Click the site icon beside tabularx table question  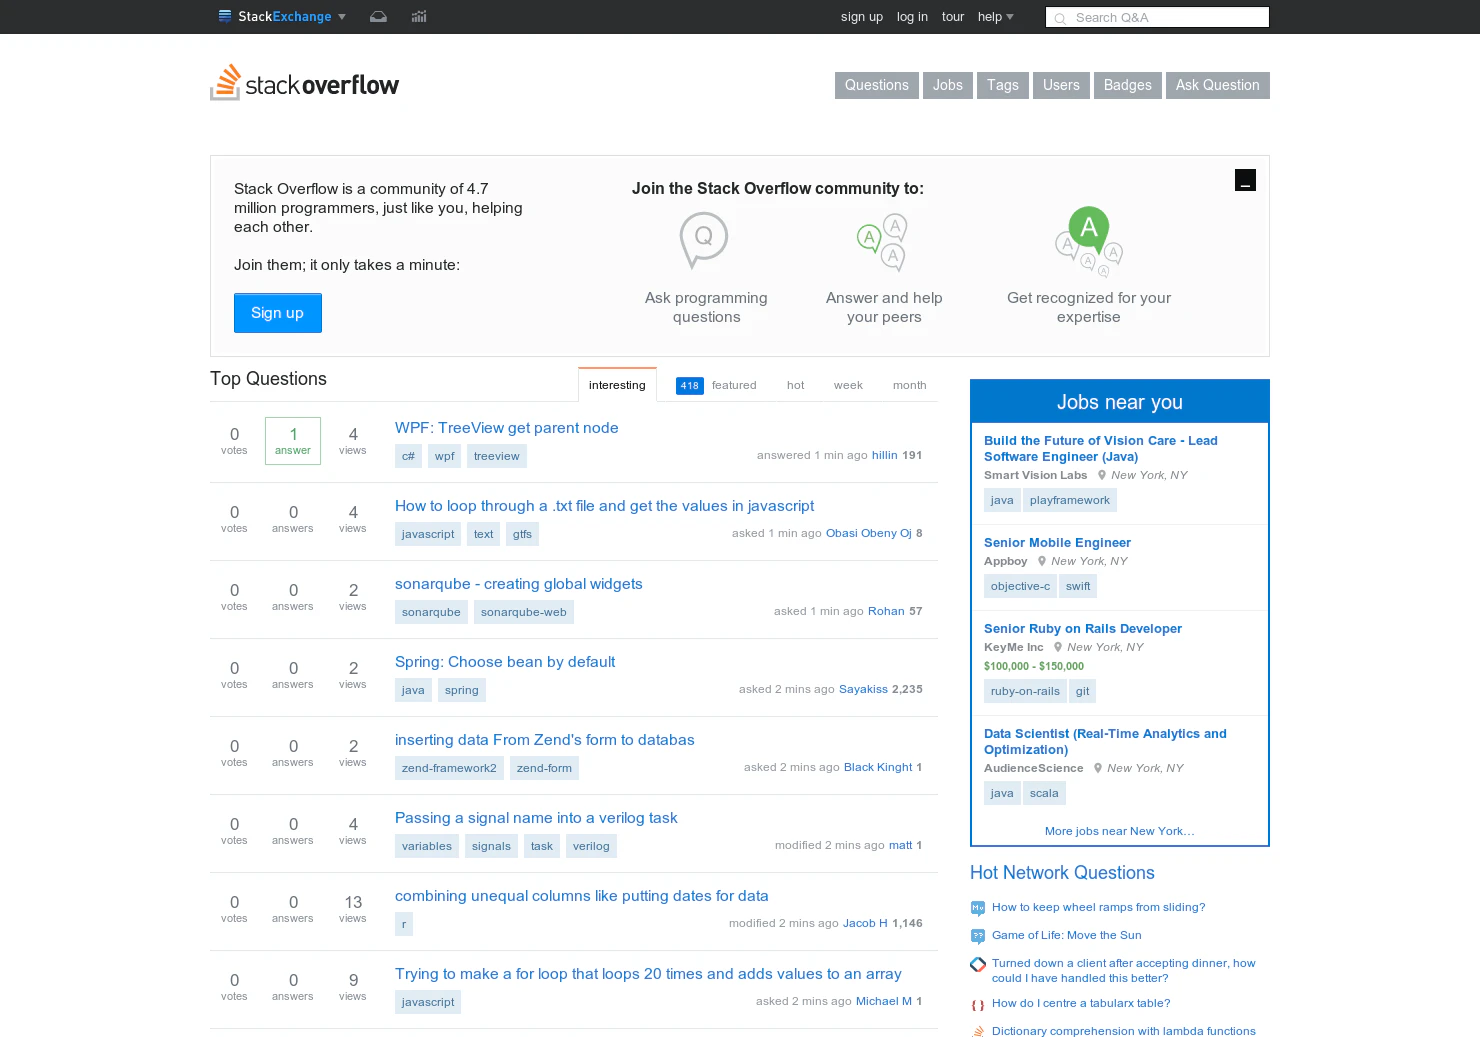click(978, 1004)
